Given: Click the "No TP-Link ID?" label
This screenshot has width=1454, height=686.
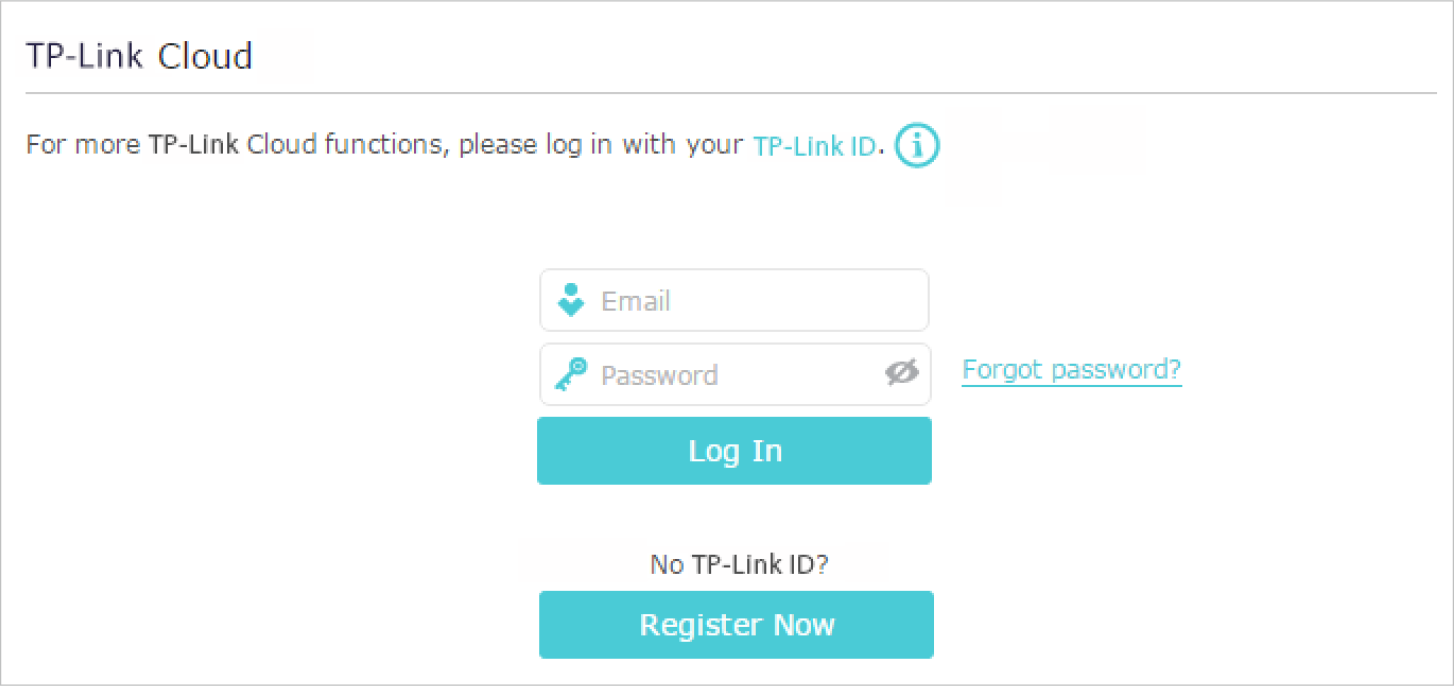Looking at the screenshot, I should click(738, 564).
